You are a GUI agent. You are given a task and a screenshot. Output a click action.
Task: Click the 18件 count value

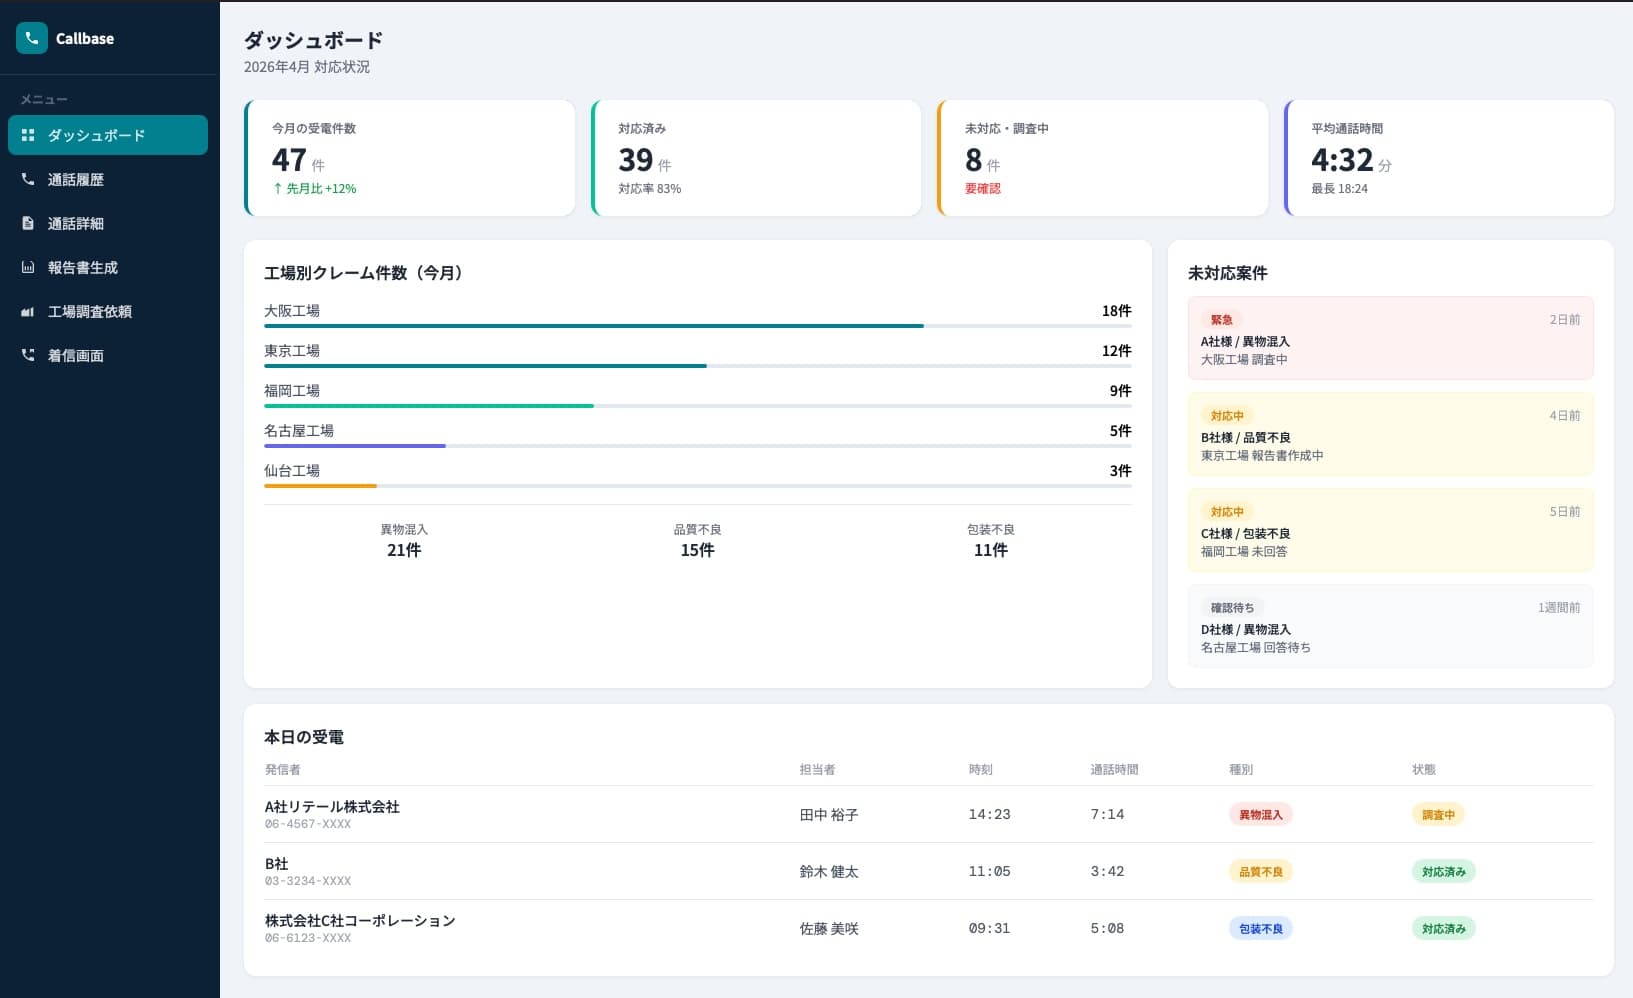[x=1117, y=311]
